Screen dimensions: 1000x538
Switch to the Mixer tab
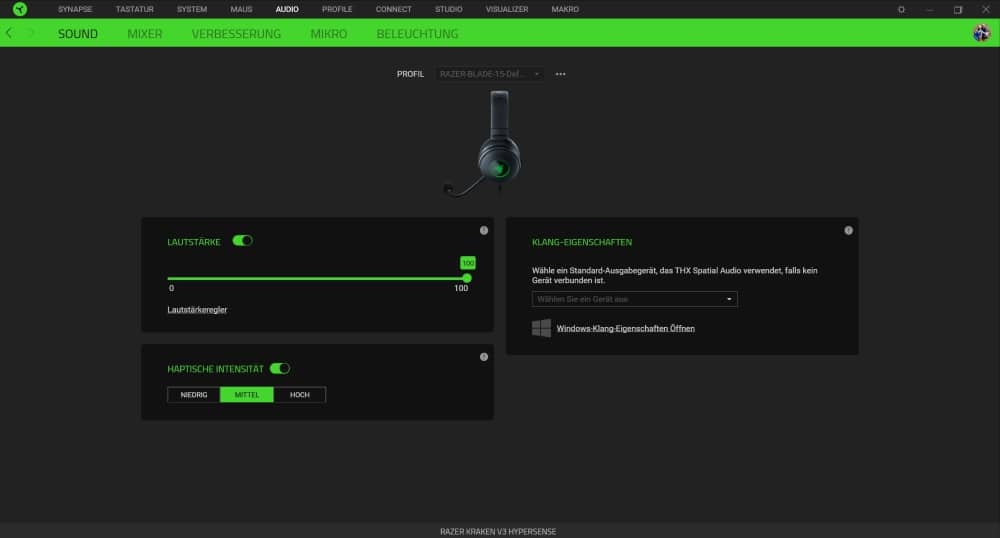coord(145,33)
